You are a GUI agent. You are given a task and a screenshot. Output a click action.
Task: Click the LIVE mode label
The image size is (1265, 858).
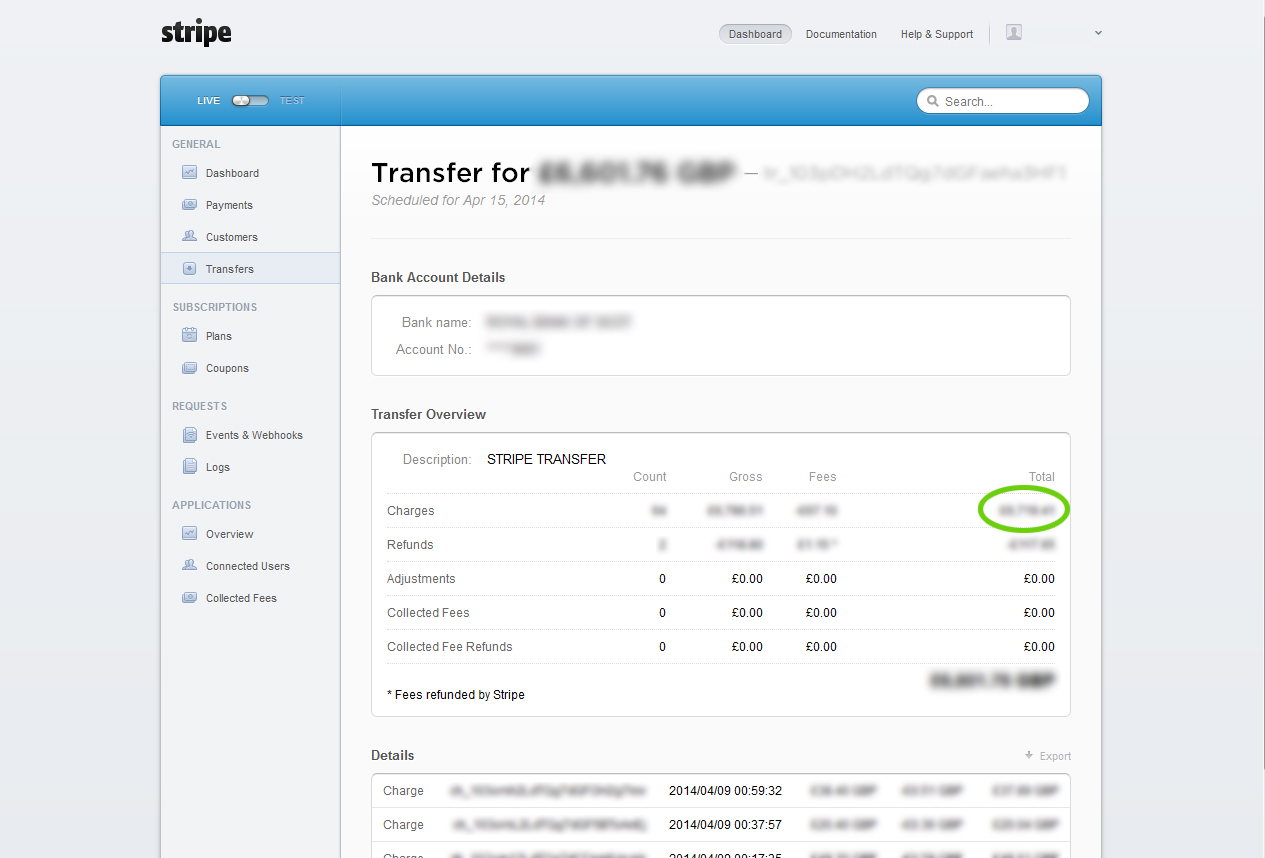[x=208, y=101]
